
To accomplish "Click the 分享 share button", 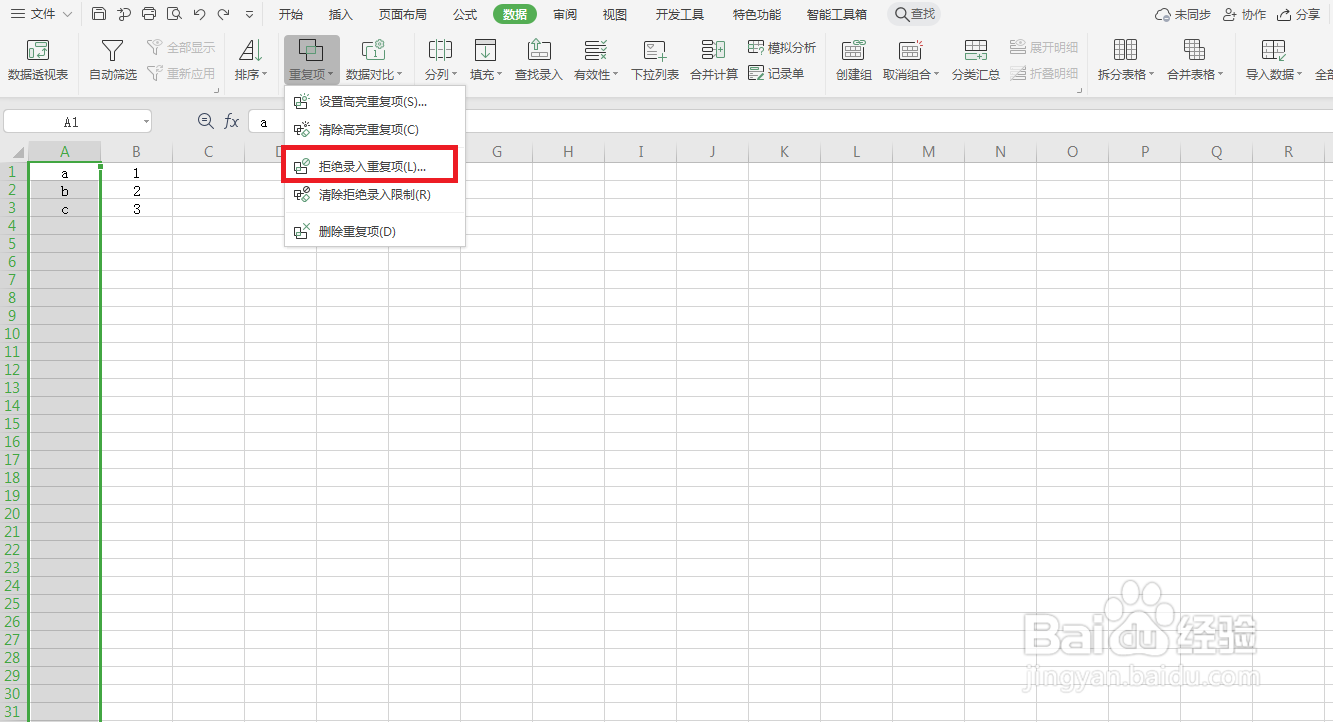I will [x=1299, y=15].
